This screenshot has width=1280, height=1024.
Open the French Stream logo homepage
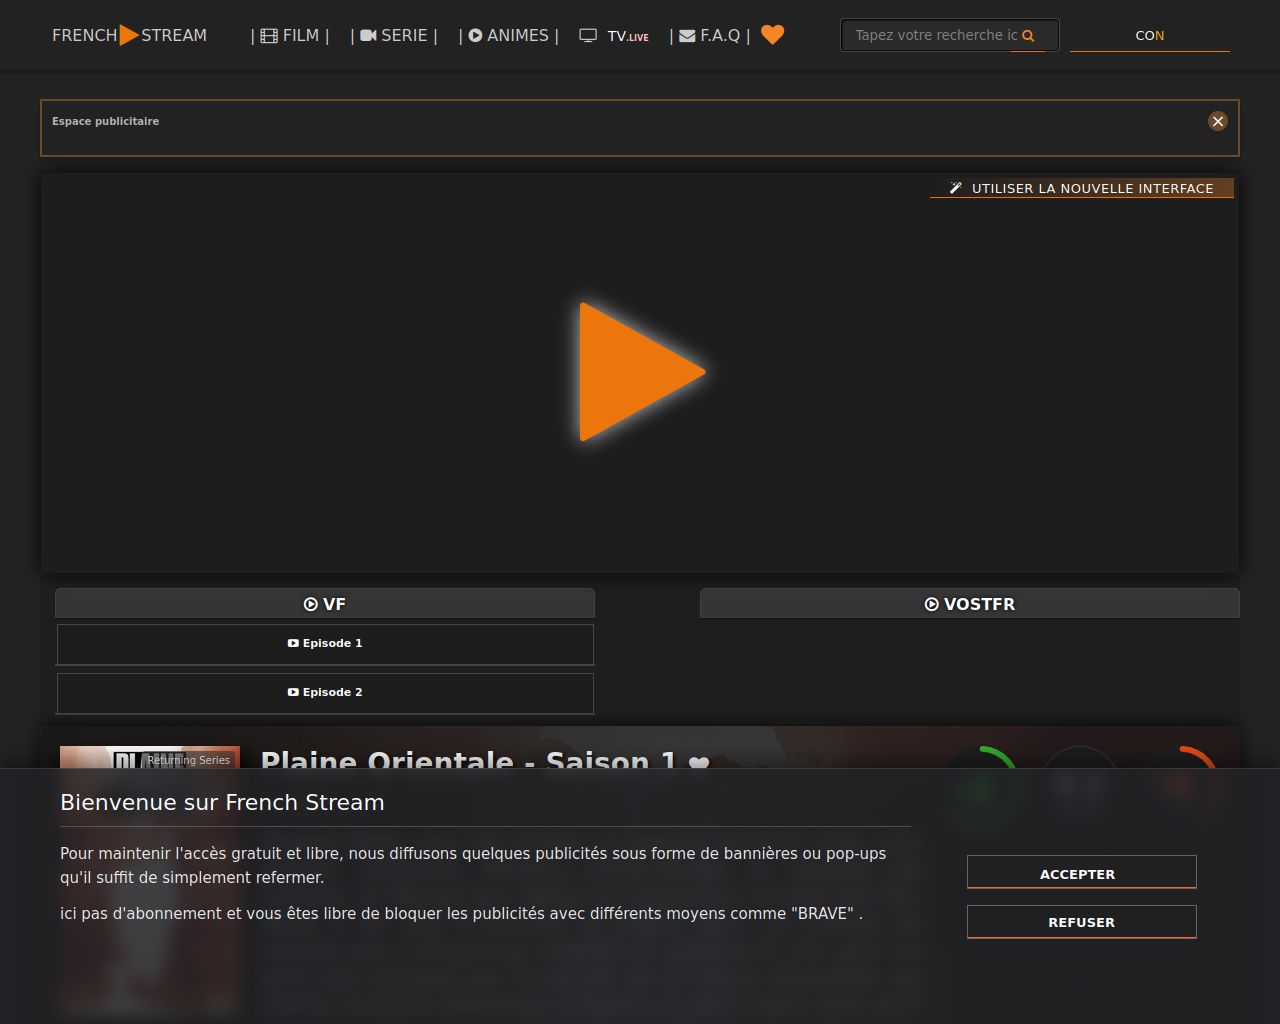(x=130, y=35)
